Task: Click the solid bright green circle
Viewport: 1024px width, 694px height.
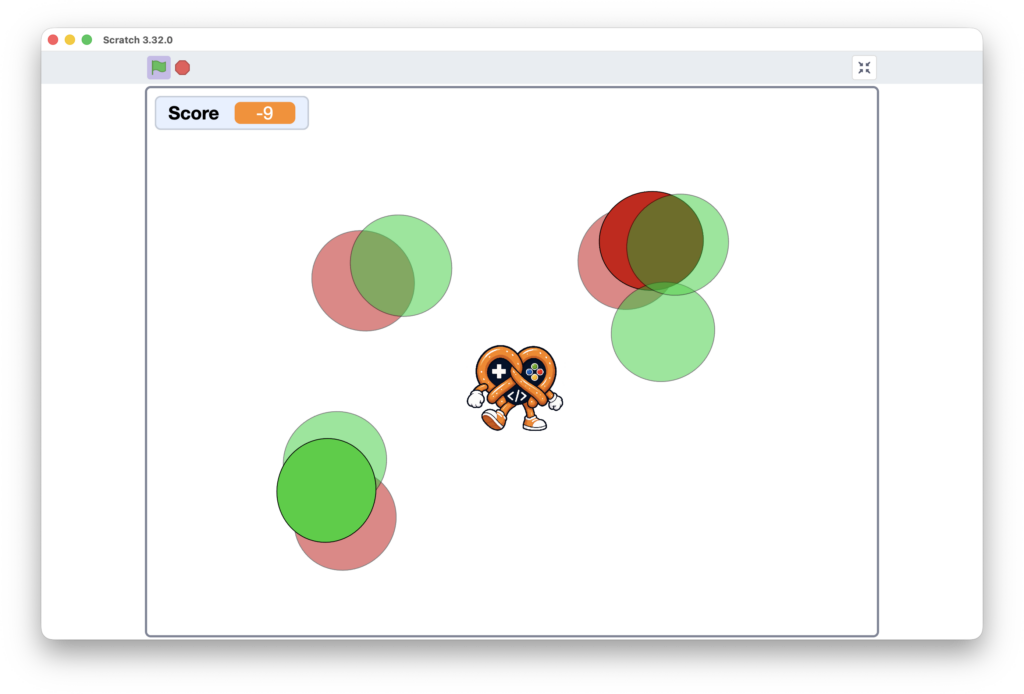Action: tap(327, 490)
